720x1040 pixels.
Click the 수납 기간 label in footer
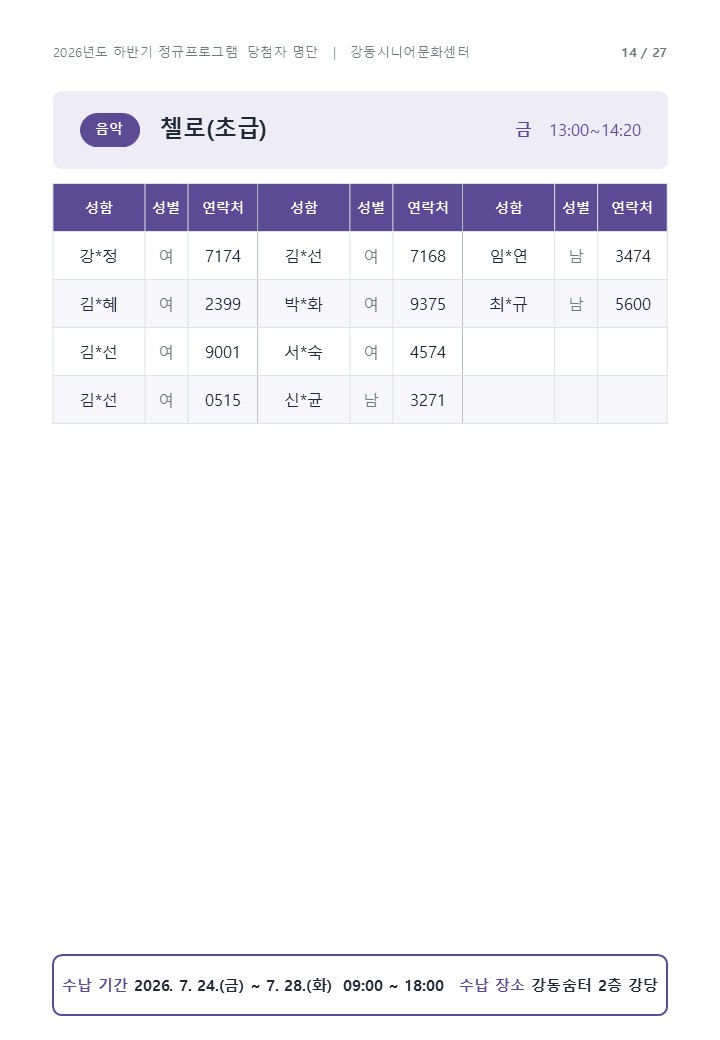[x=95, y=985]
